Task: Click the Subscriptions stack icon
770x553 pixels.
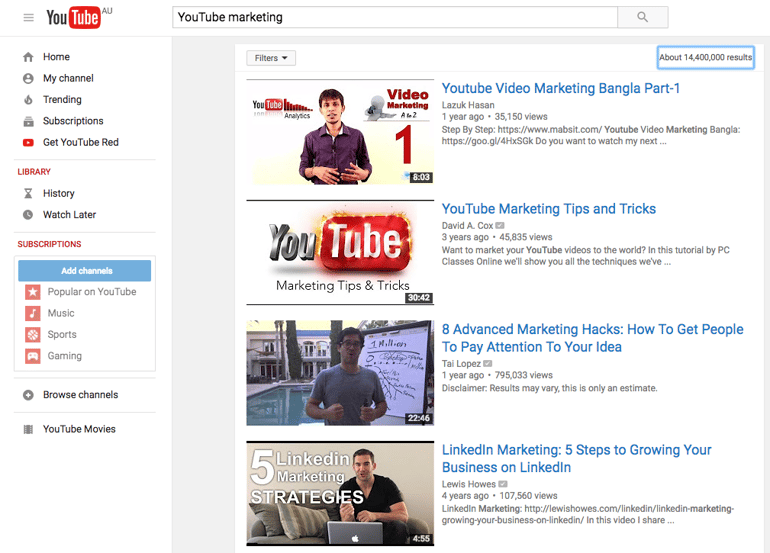Action: tap(28, 121)
